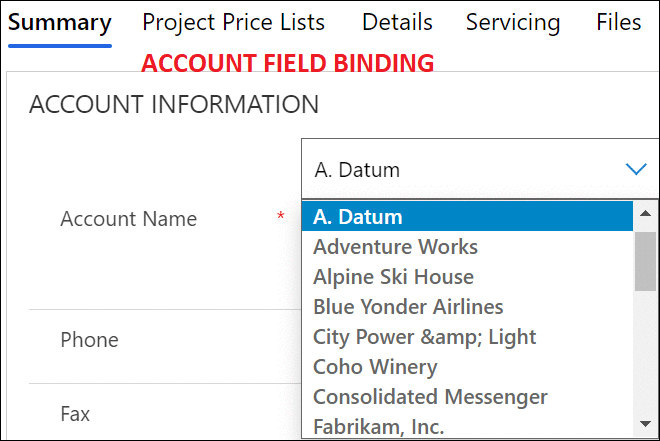The image size is (660, 441).
Task: Click the list scrollbar down arrow
Action: pos(645,424)
